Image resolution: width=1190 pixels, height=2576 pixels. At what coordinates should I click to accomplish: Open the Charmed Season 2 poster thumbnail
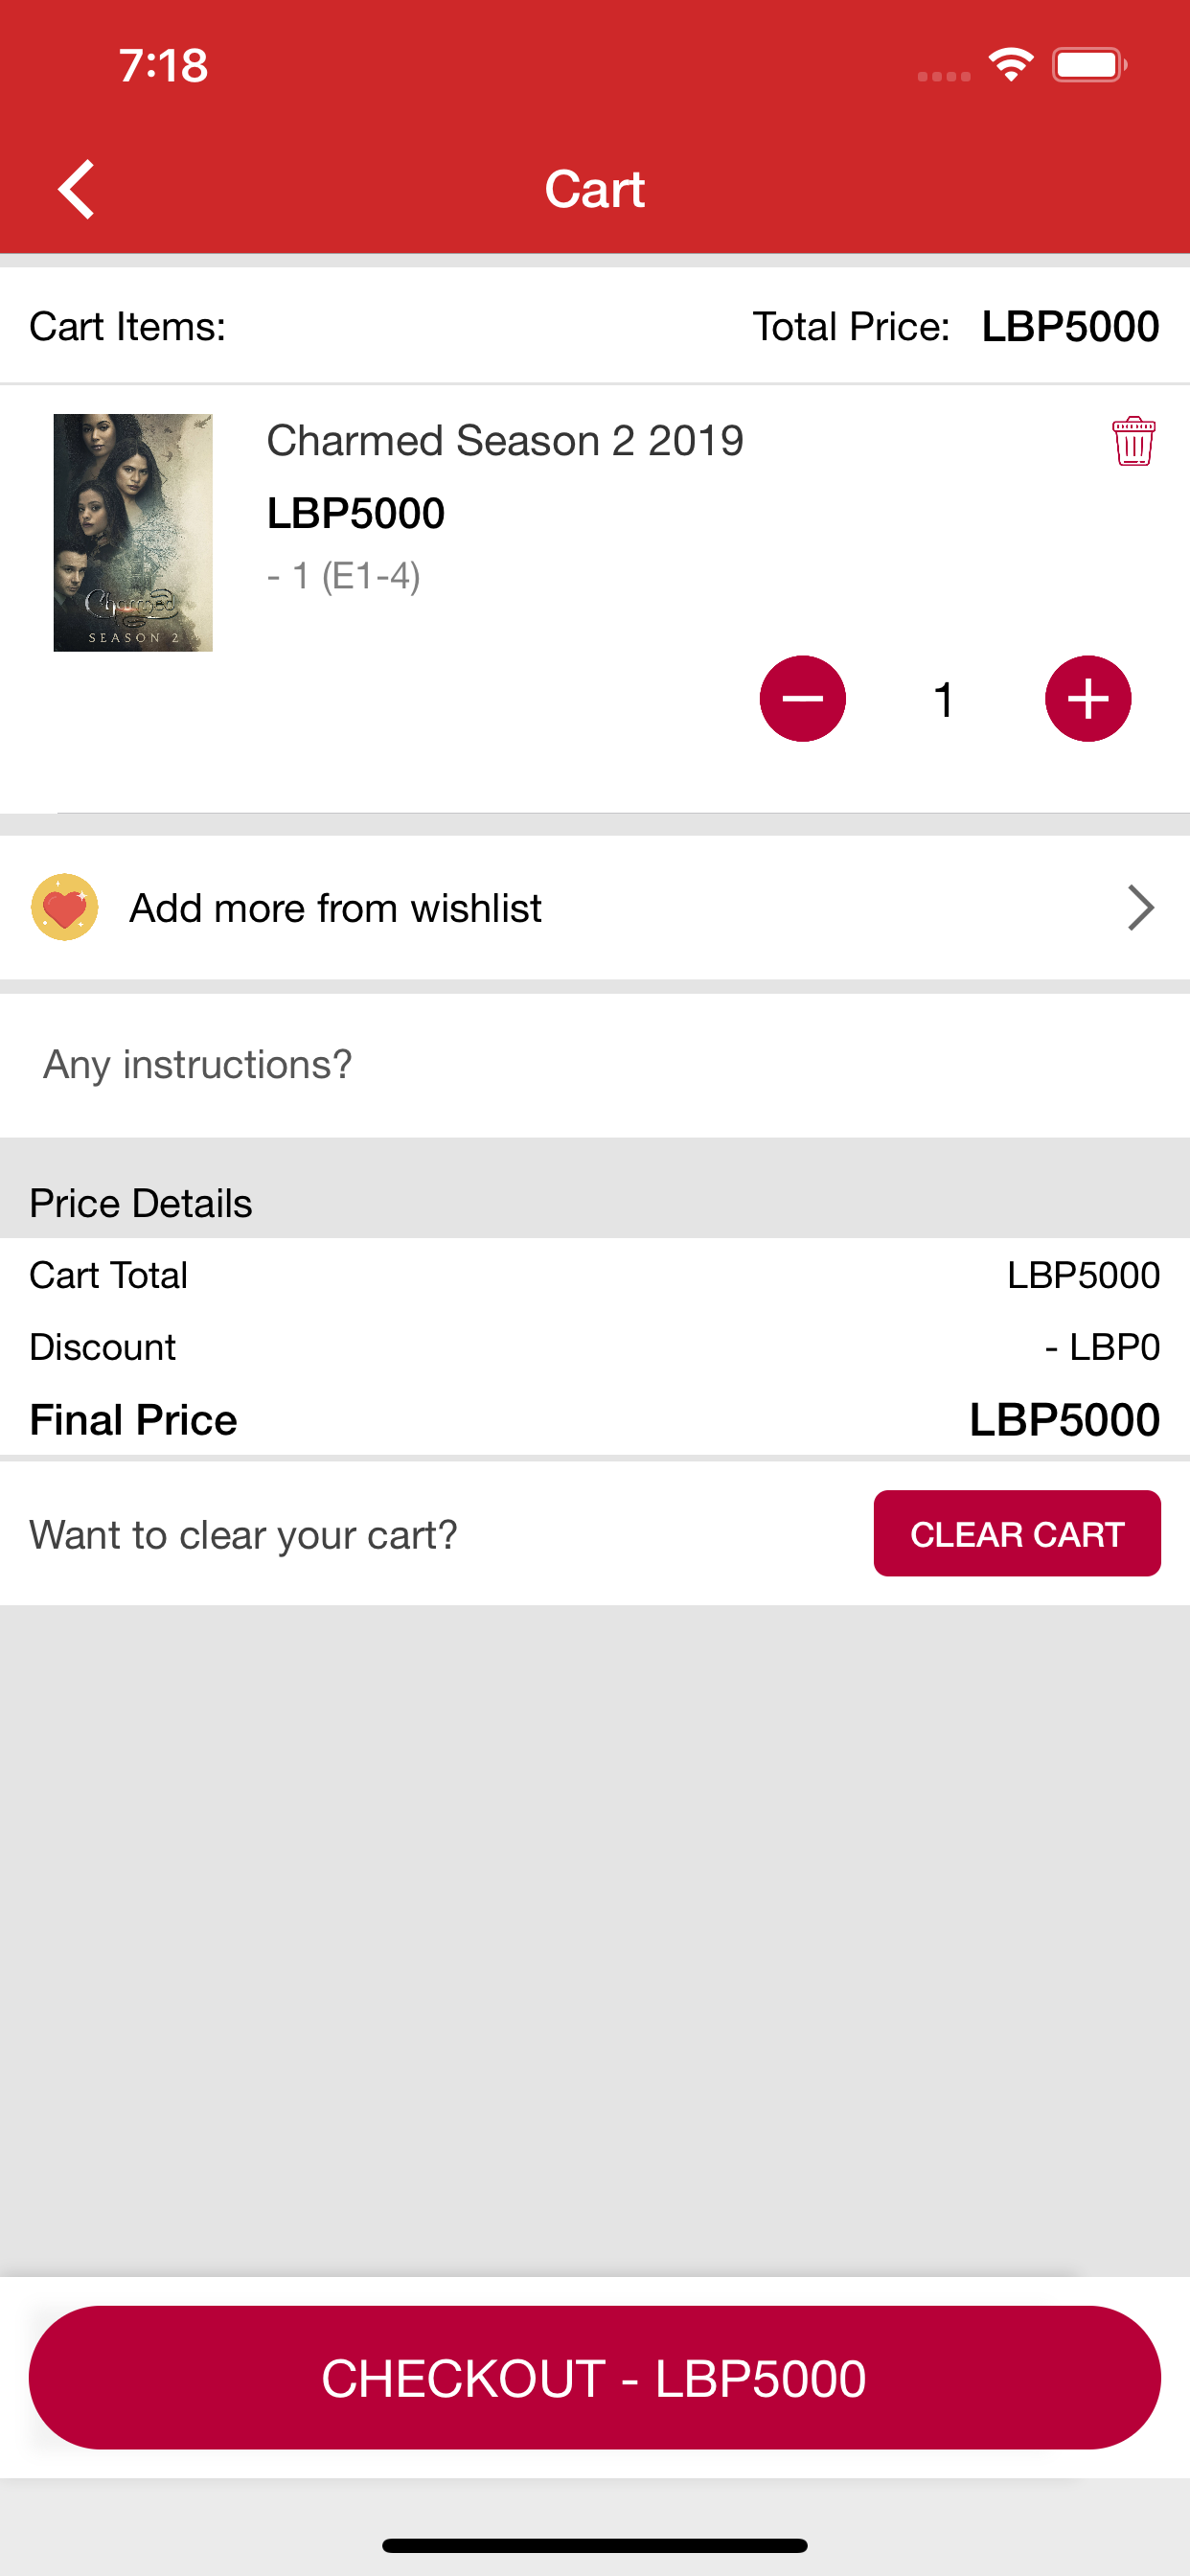point(133,532)
